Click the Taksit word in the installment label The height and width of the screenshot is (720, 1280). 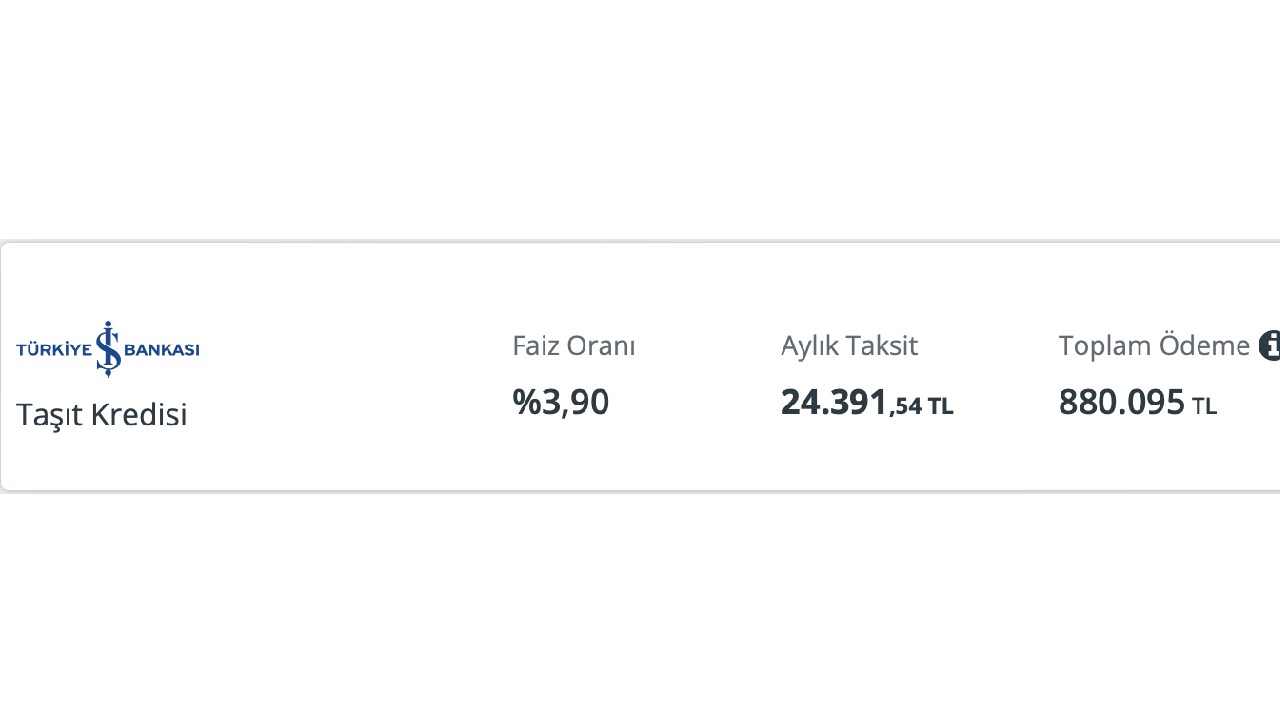(883, 346)
